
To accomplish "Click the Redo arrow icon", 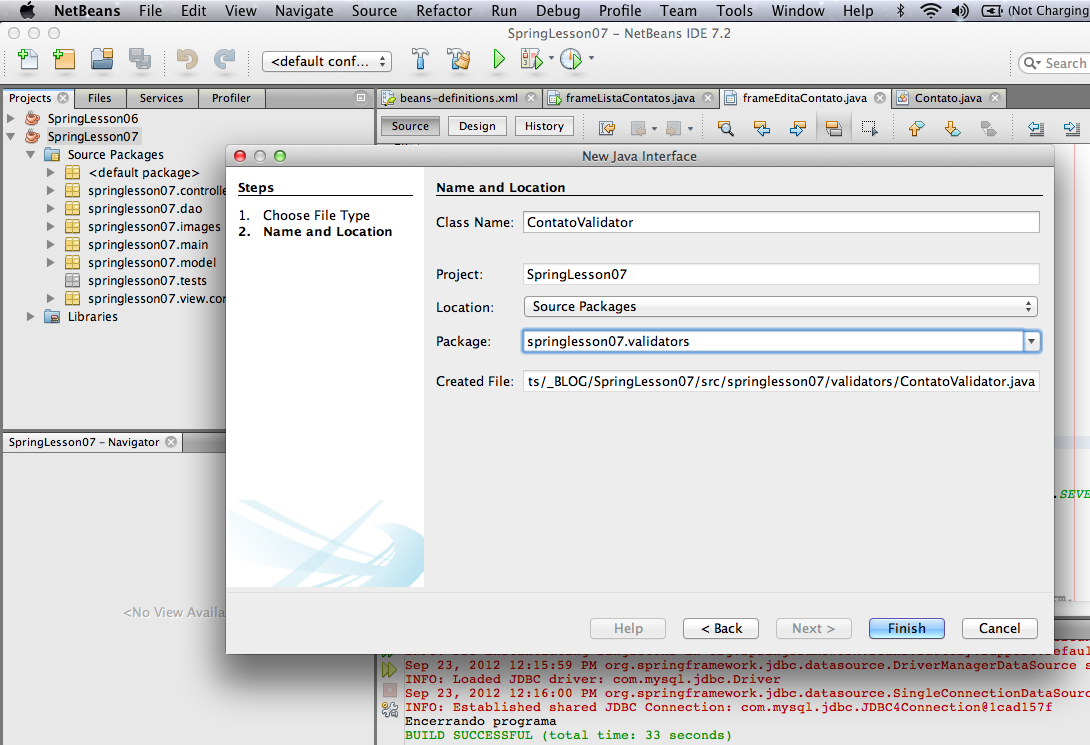I will coord(225,60).
